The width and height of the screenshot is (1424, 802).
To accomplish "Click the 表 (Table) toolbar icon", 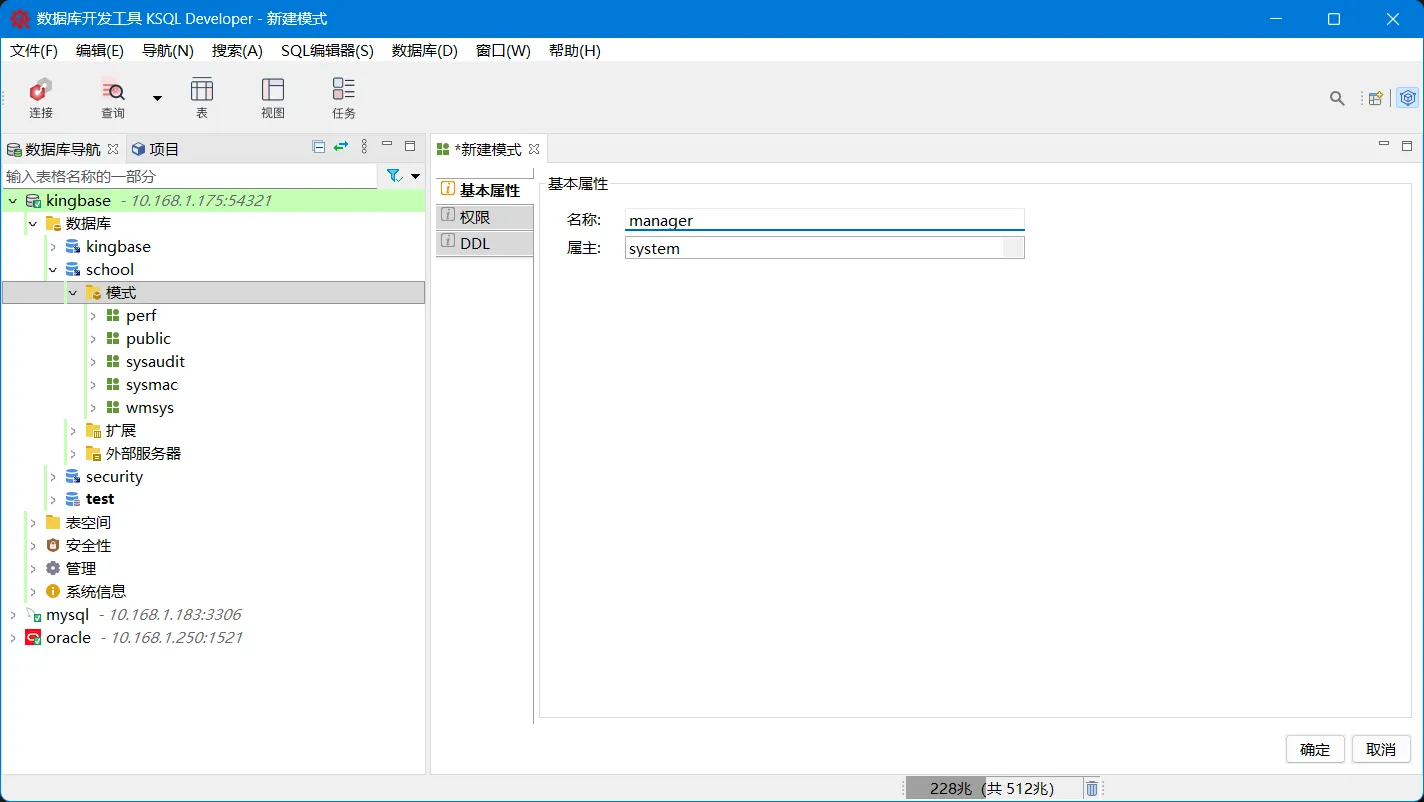I will 202,97.
